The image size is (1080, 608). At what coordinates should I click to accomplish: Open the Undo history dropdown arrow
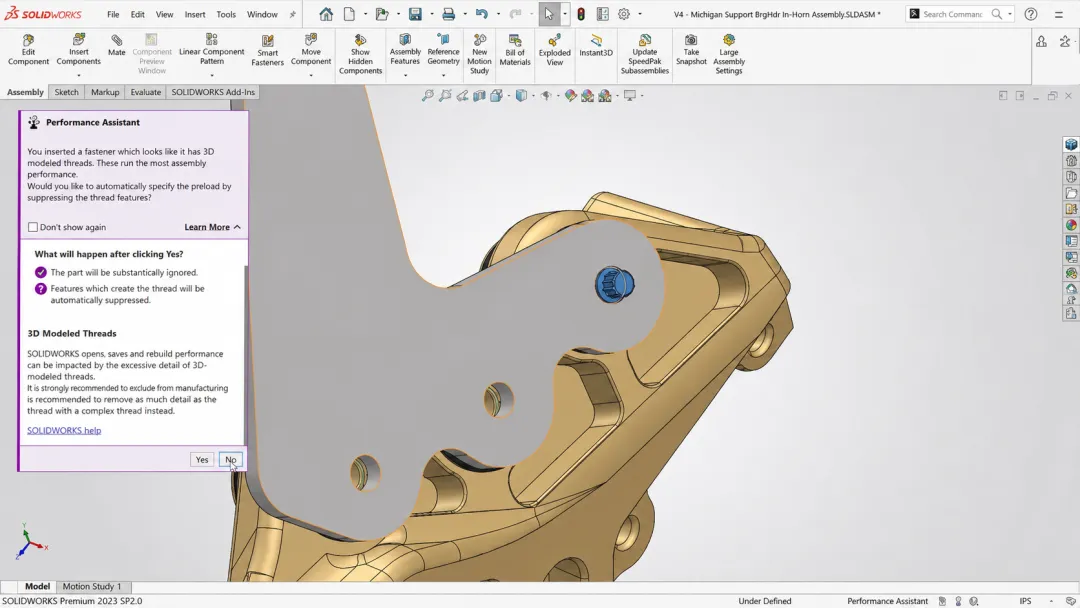(498, 14)
